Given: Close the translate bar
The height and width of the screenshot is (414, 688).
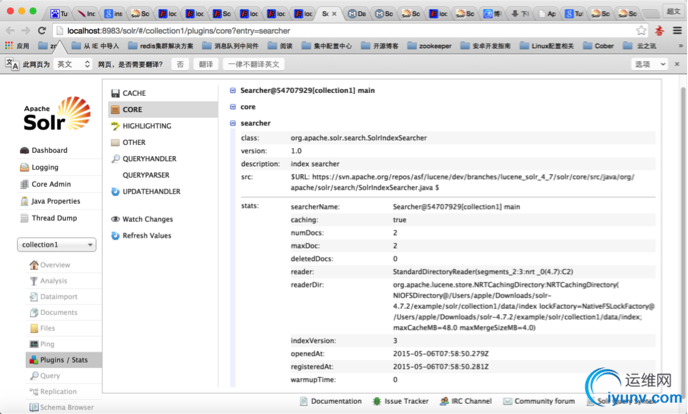Looking at the screenshot, I should click(x=677, y=64).
